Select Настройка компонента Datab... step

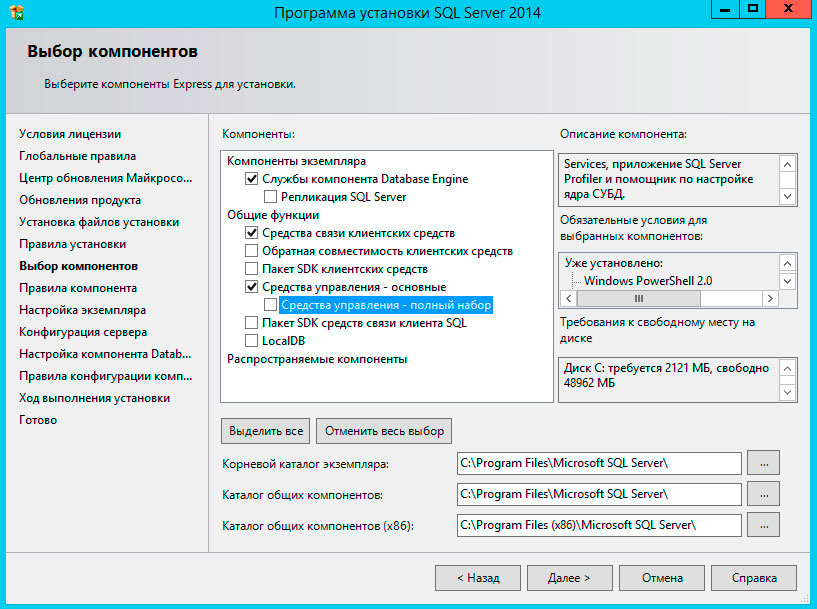coord(105,354)
